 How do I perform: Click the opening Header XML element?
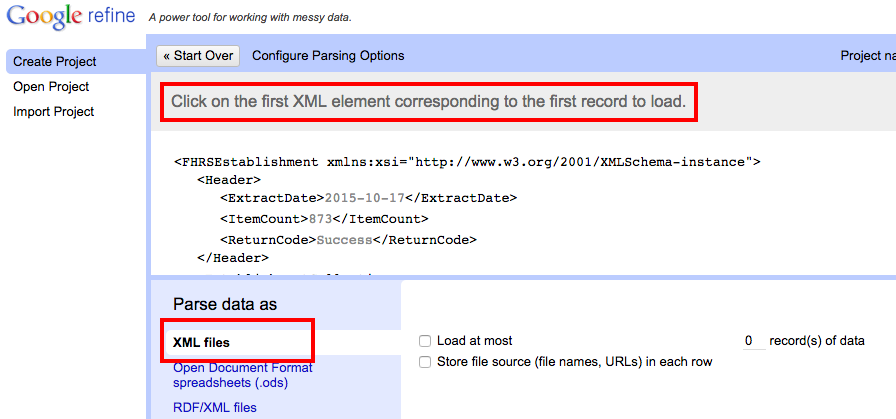[229, 180]
